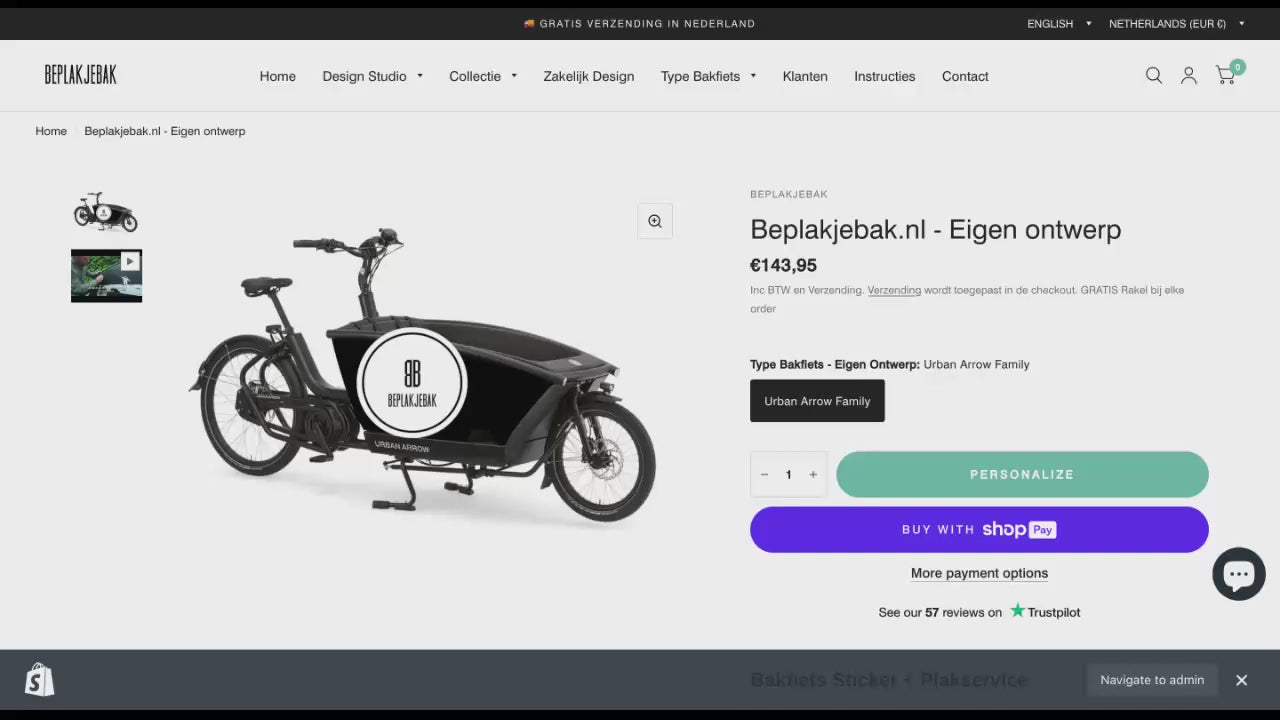Open the NETHERLANDS (EUR €) currency dropdown
The height and width of the screenshot is (720, 1280).
[1176, 24]
